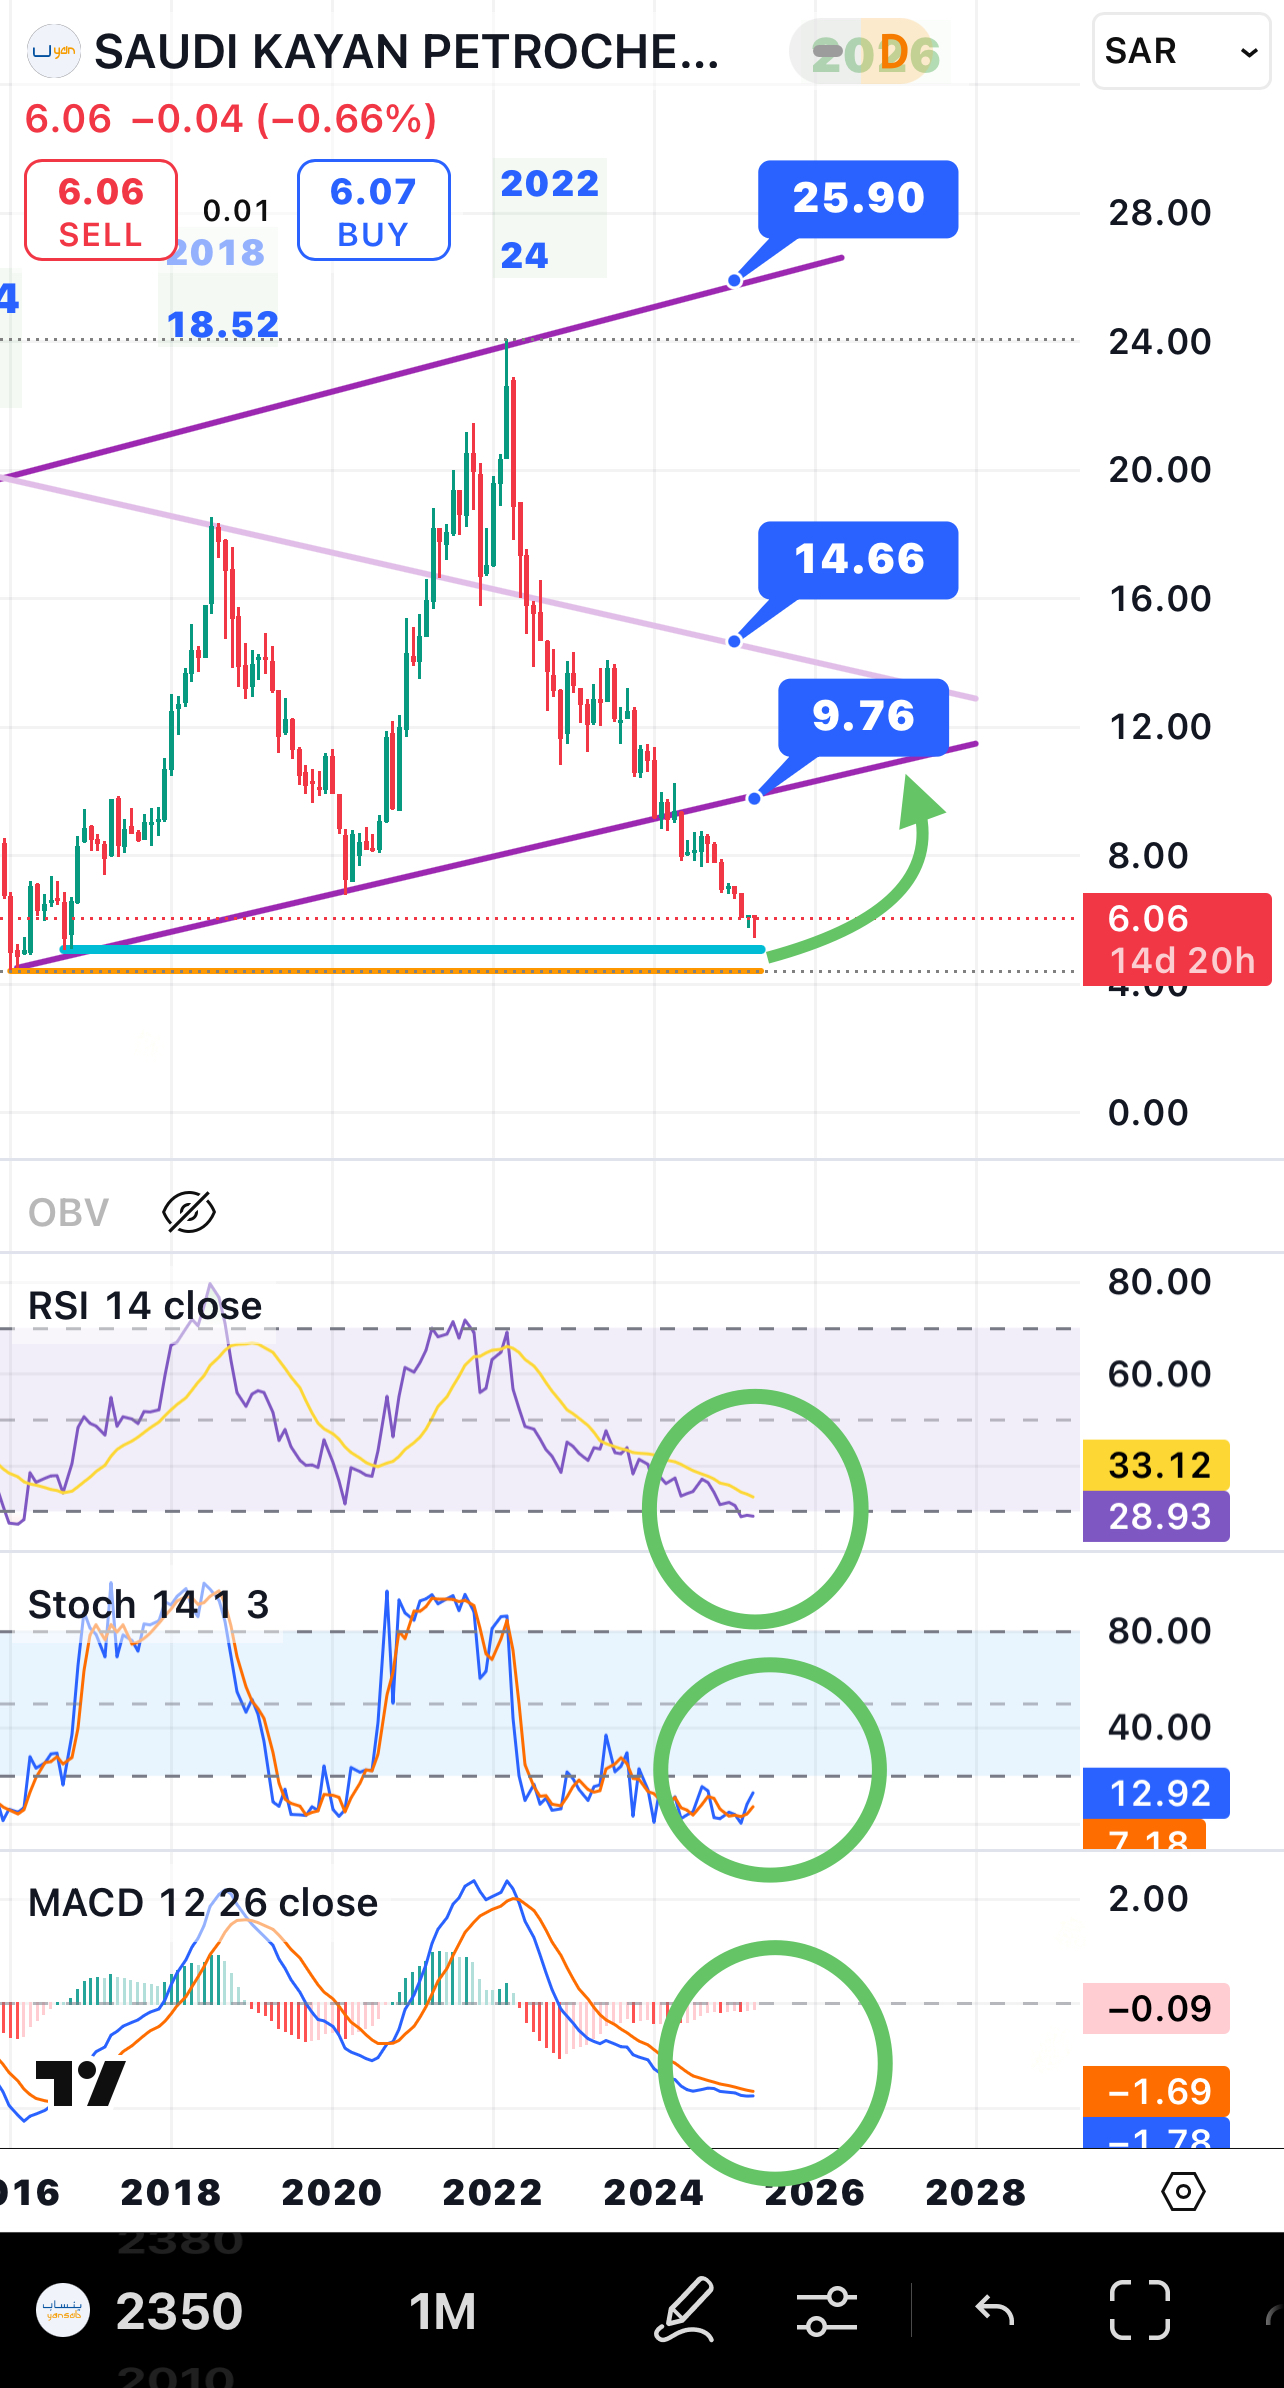The width and height of the screenshot is (1284, 2388).
Task: Select the RSI 14 close indicator label
Action: pos(145,1305)
